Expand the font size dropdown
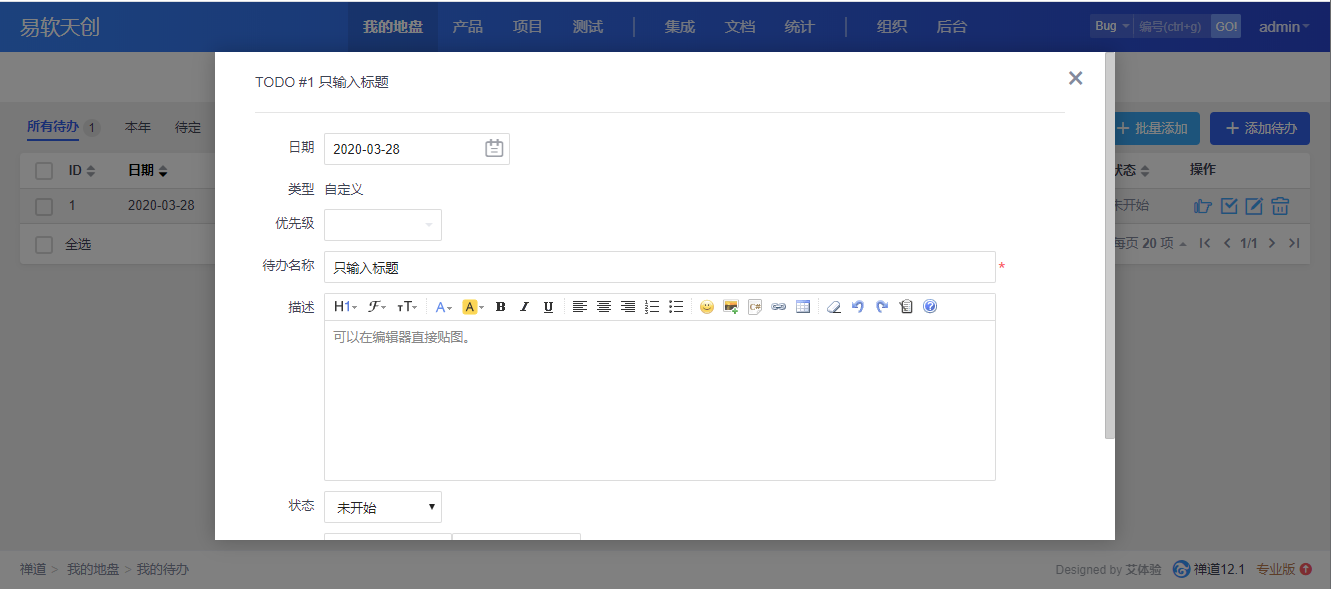1331x589 pixels. [406, 307]
